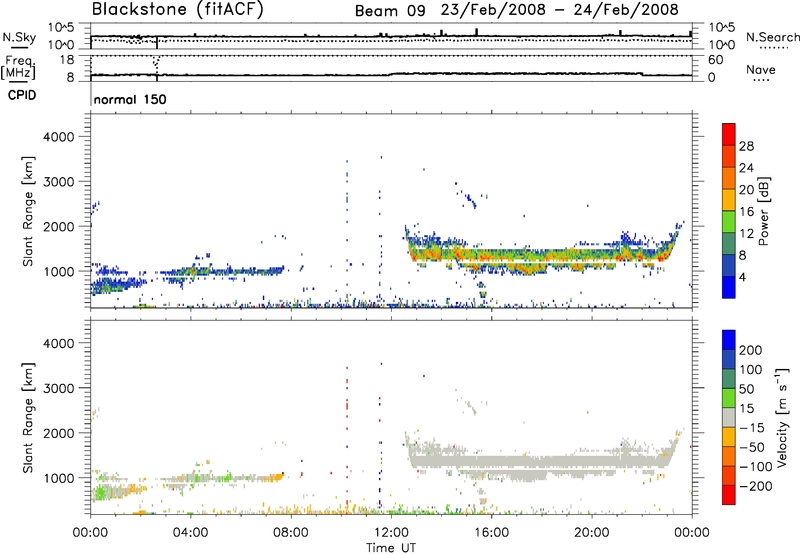The height and width of the screenshot is (554, 800).
Task: Click the "2000" range tick in velocity panel
Action: click(x=59, y=433)
